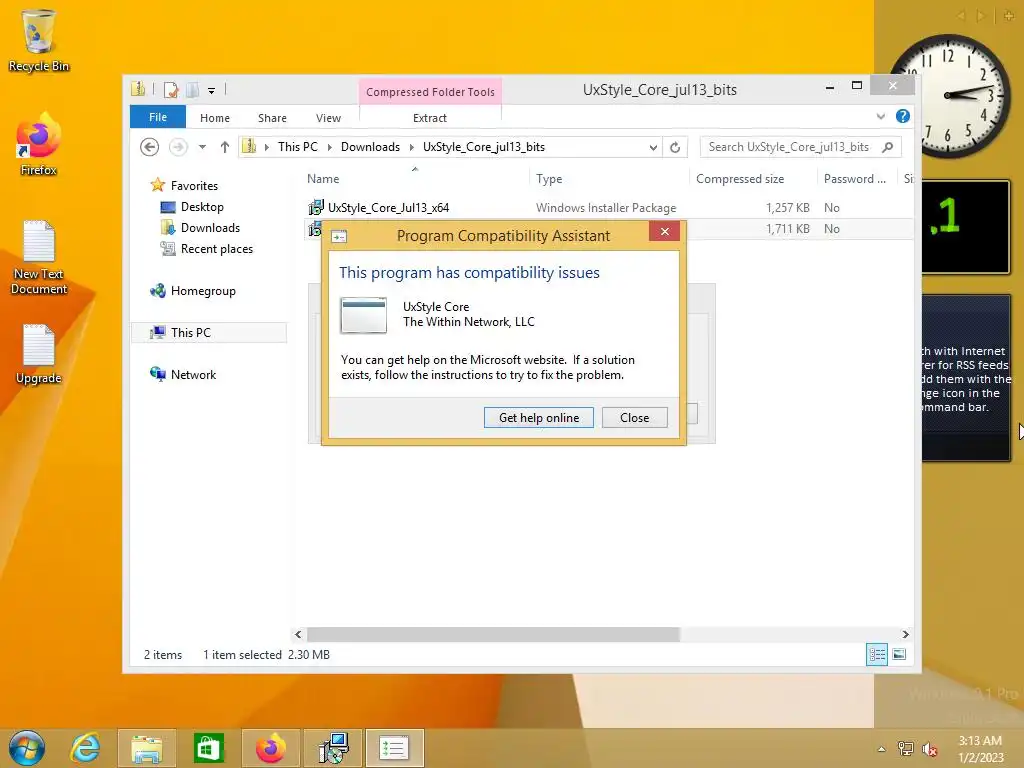Click the Windows Installer taskbar icon
The width and height of the screenshot is (1024, 768).
click(x=333, y=748)
